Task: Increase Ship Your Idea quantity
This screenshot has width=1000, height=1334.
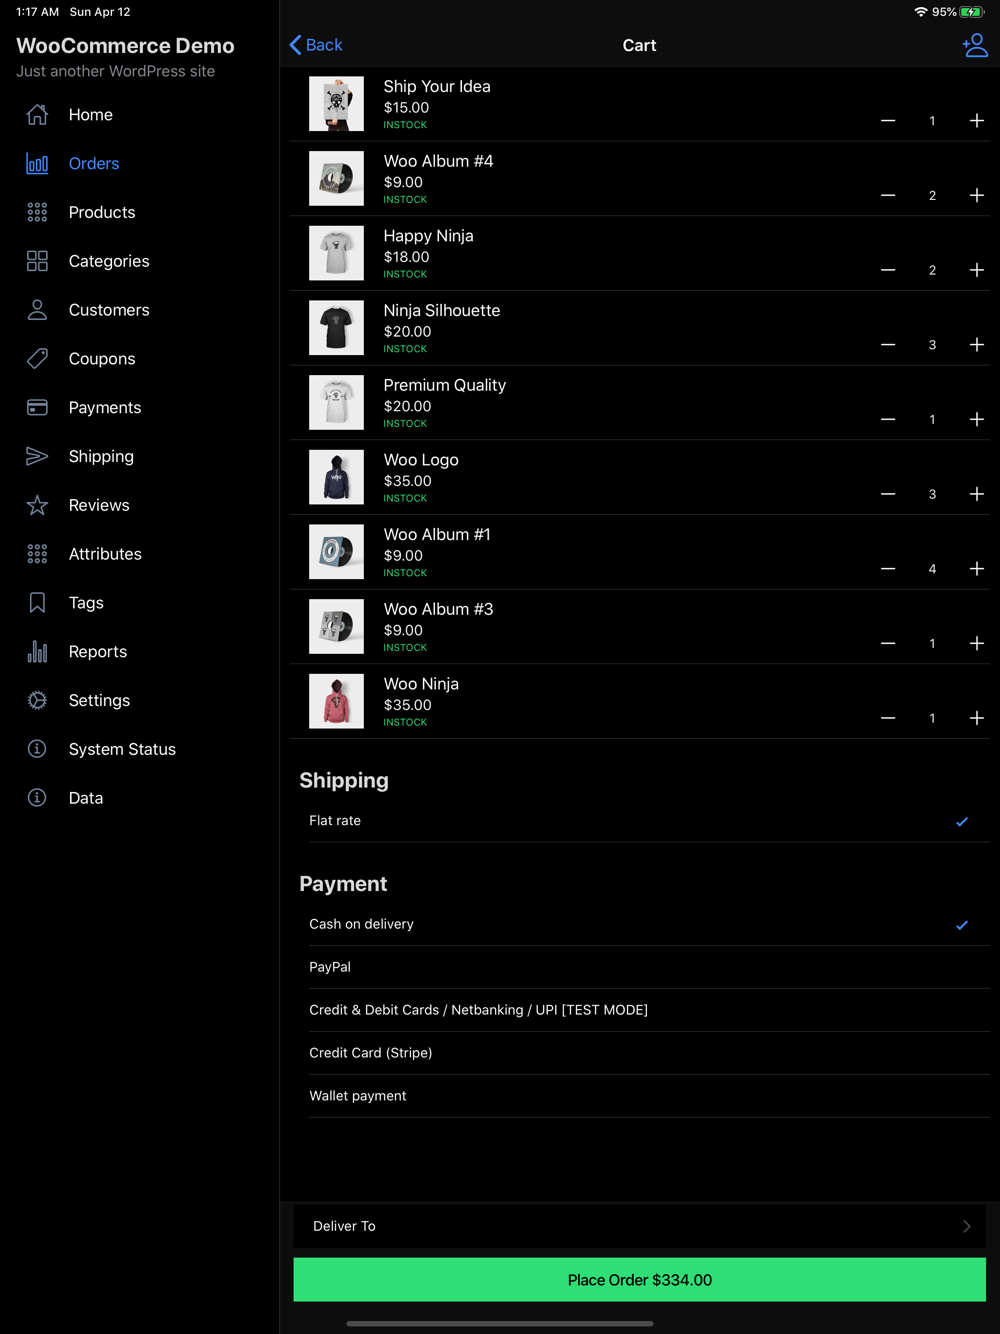Action: 977,121
